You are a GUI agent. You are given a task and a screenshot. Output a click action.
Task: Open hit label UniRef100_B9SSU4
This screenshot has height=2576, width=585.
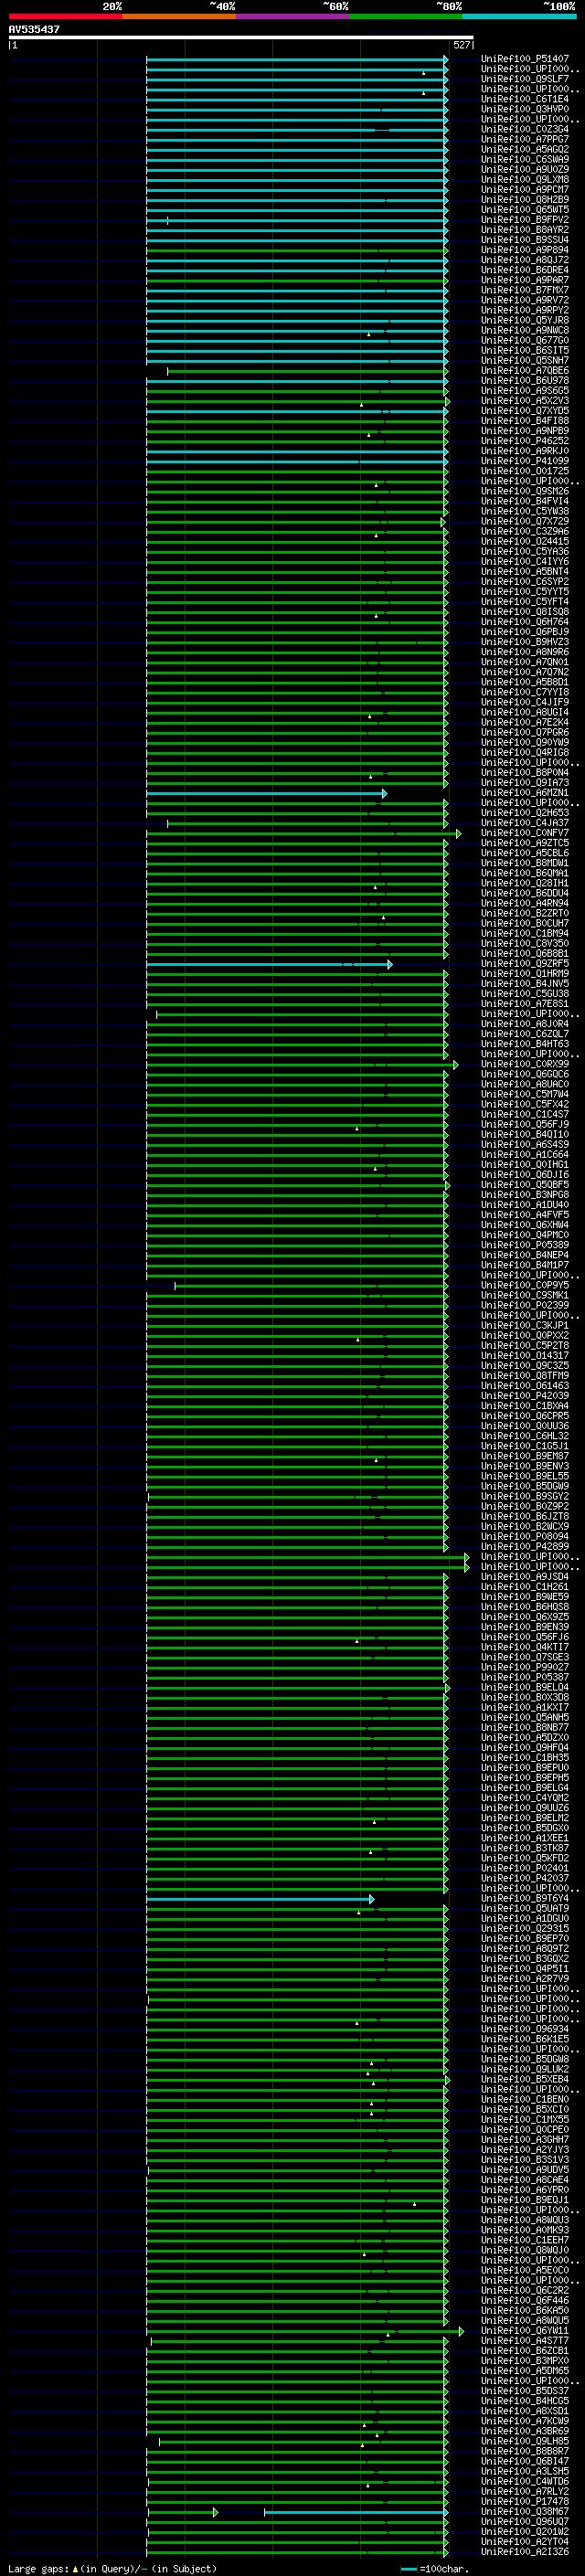(x=525, y=240)
